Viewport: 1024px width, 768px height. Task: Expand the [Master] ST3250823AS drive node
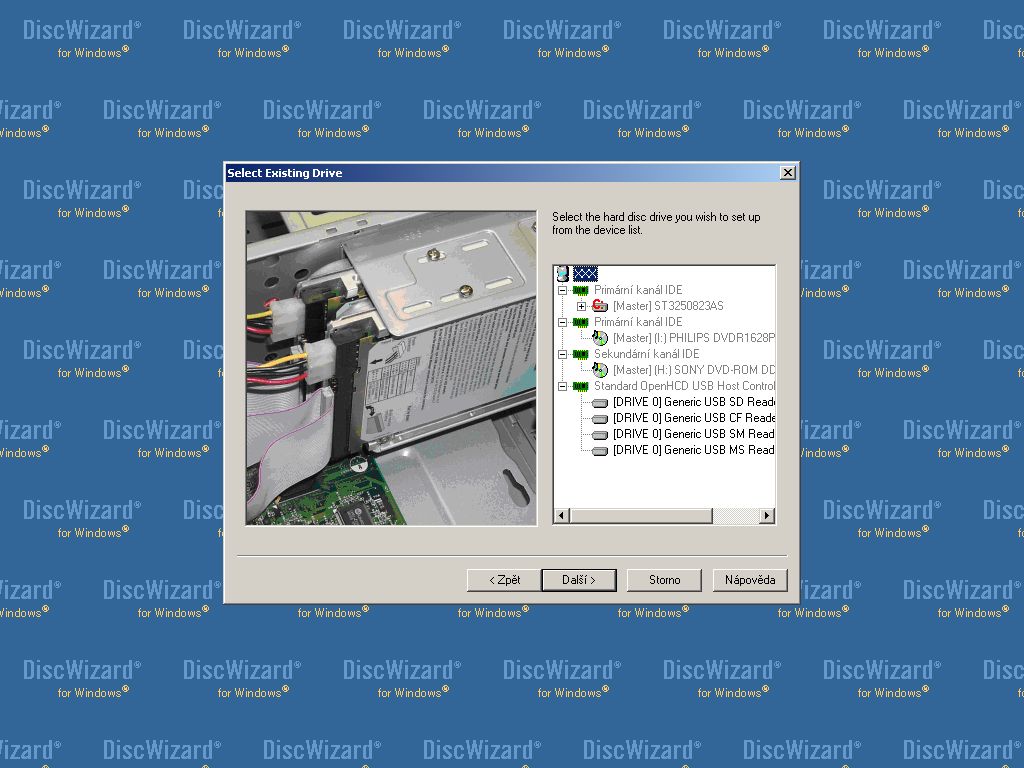[x=581, y=306]
